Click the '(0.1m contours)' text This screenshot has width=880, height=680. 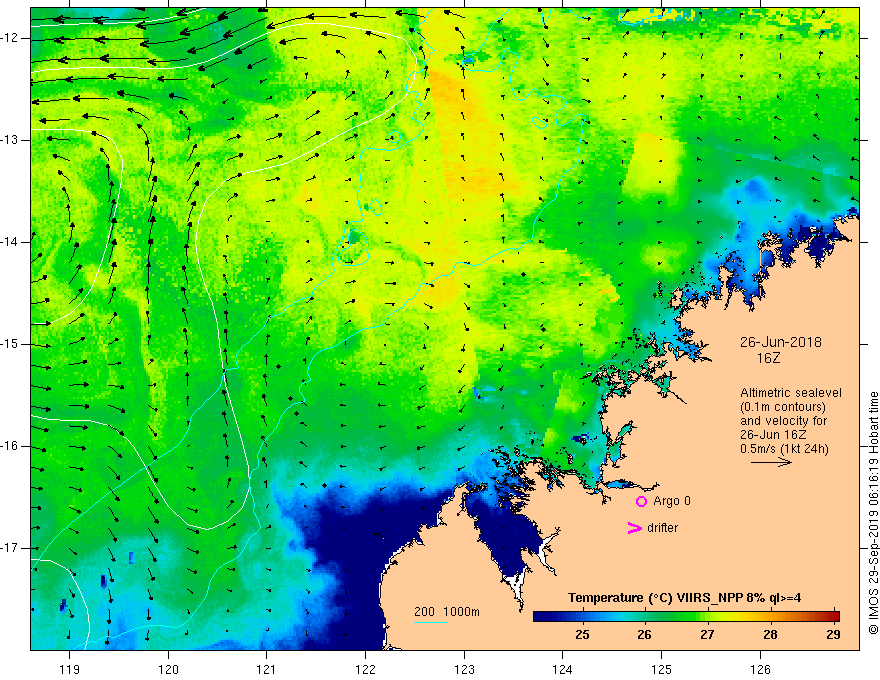(x=782, y=407)
